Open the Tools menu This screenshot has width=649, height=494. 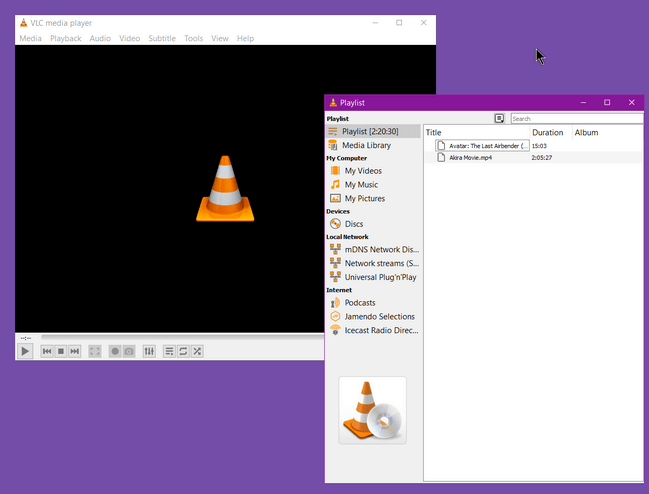194,38
